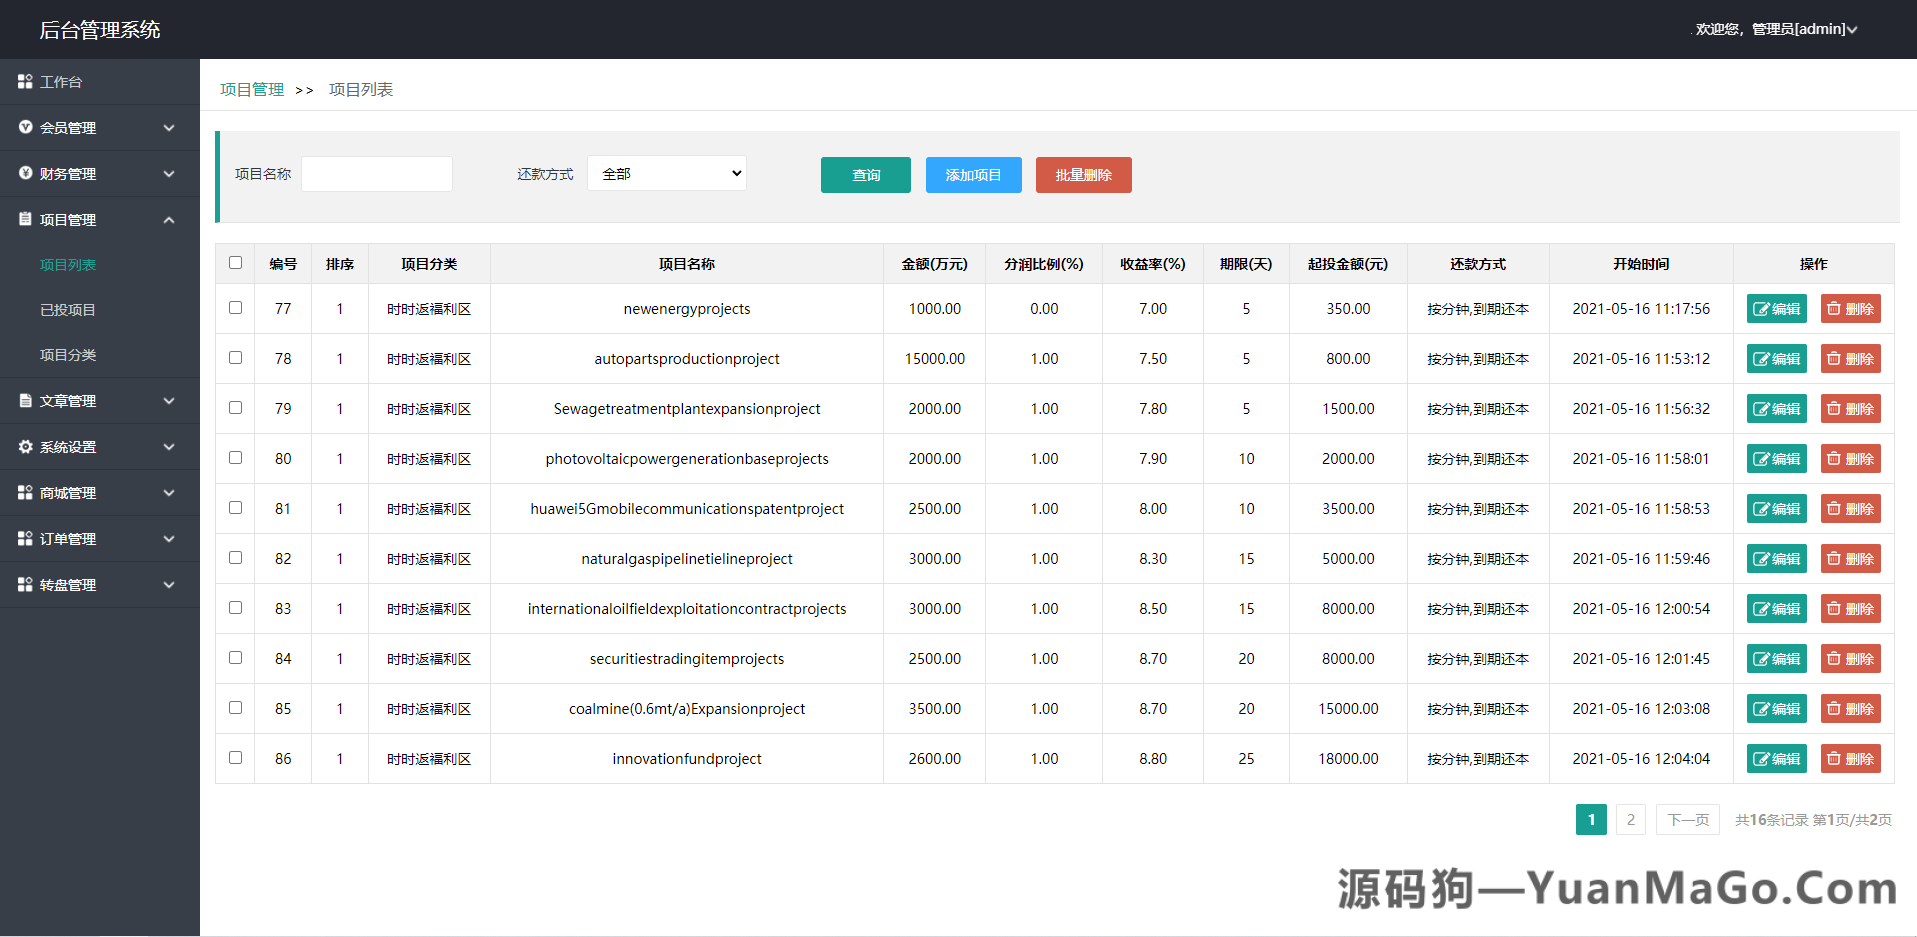Open the 还款方式 dropdown showing 全部
The width and height of the screenshot is (1917, 937).
click(x=666, y=173)
